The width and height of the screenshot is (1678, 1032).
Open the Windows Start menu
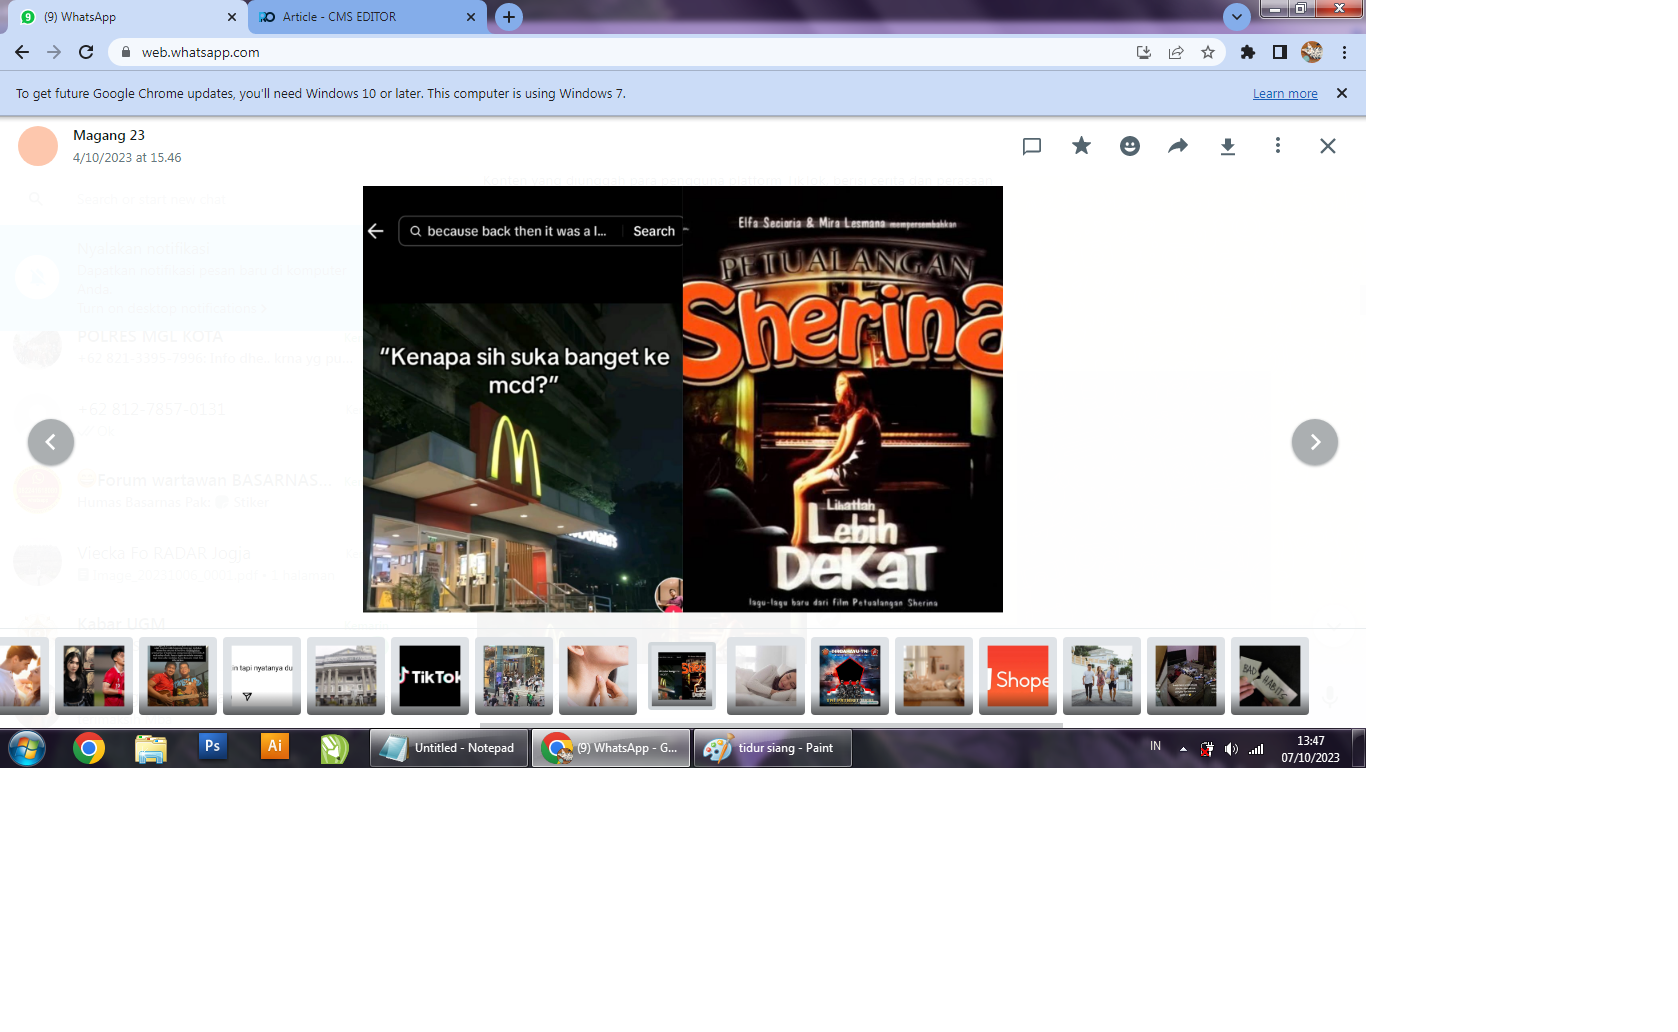point(27,748)
